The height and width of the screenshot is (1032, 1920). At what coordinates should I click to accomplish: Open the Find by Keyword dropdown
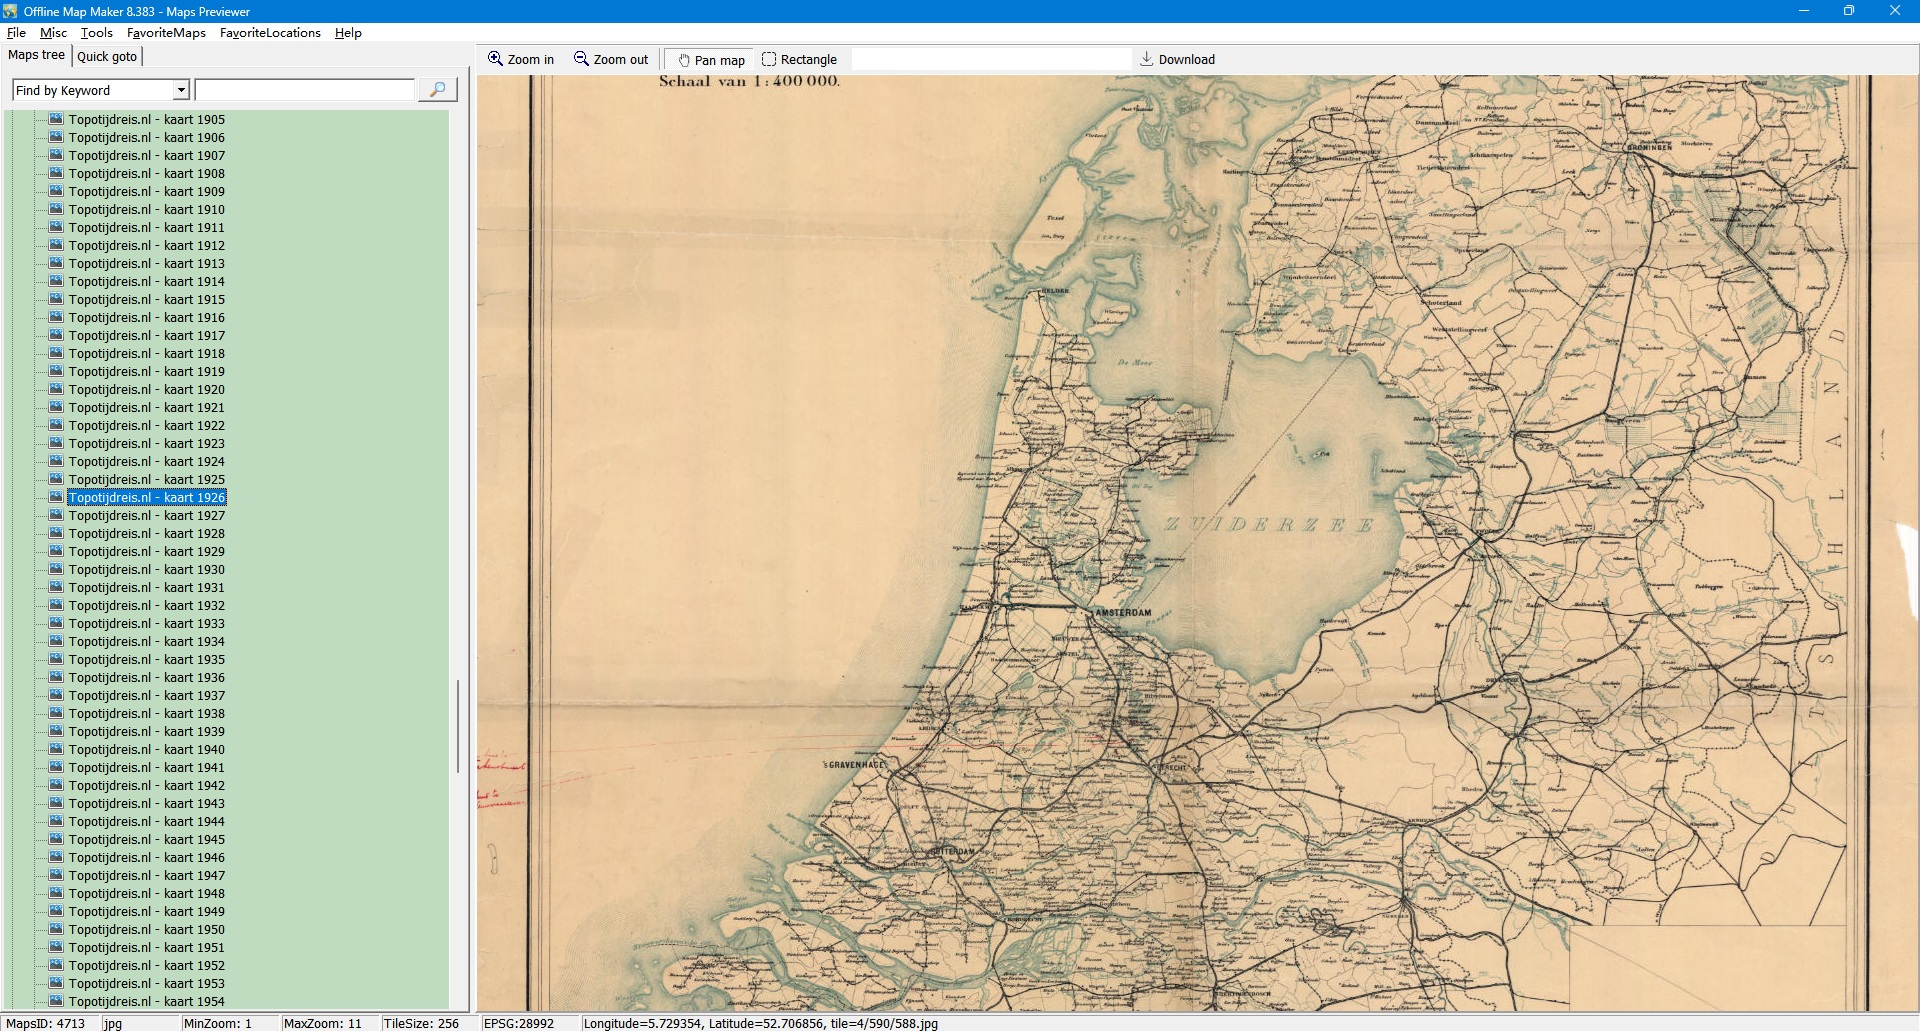coord(181,91)
